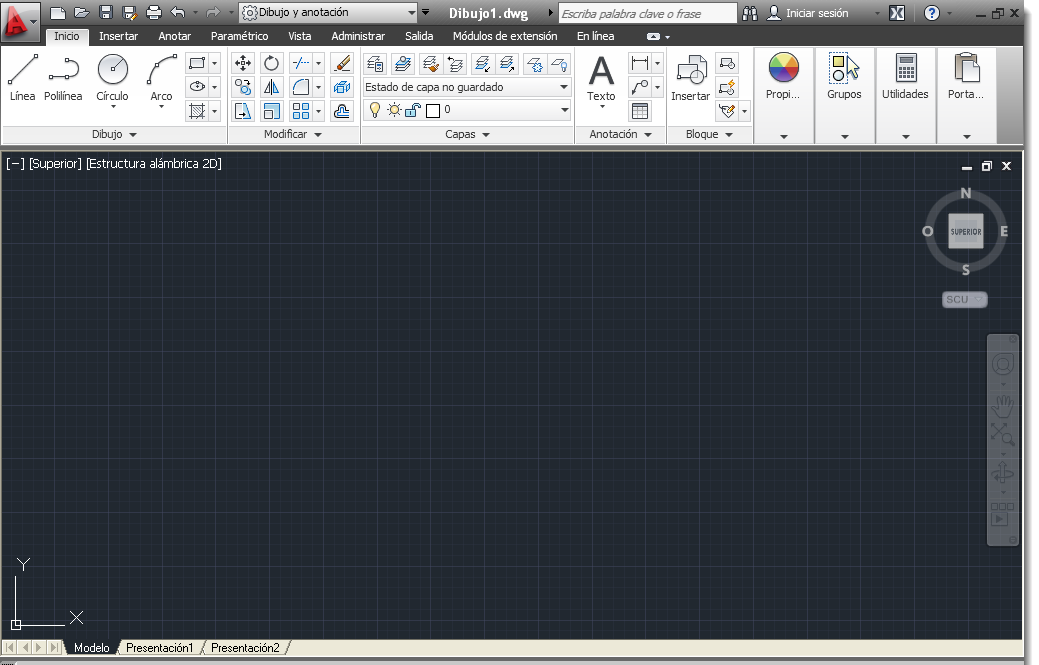Toggle the layer on/off light bulb
This screenshot has height=665, width=1039.
pos(375,108)
